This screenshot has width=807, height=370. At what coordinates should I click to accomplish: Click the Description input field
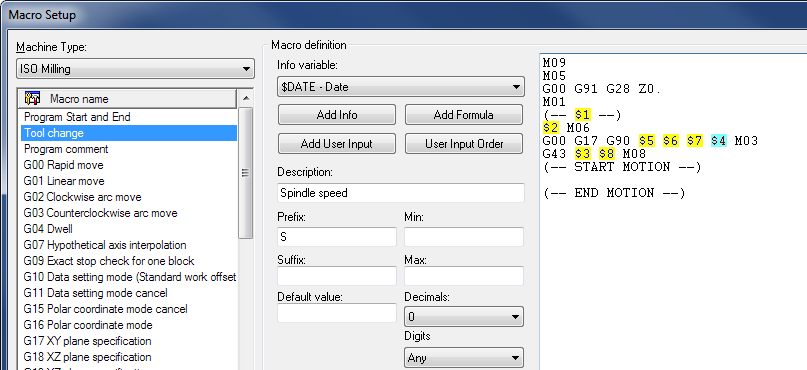tap(400, 193)
